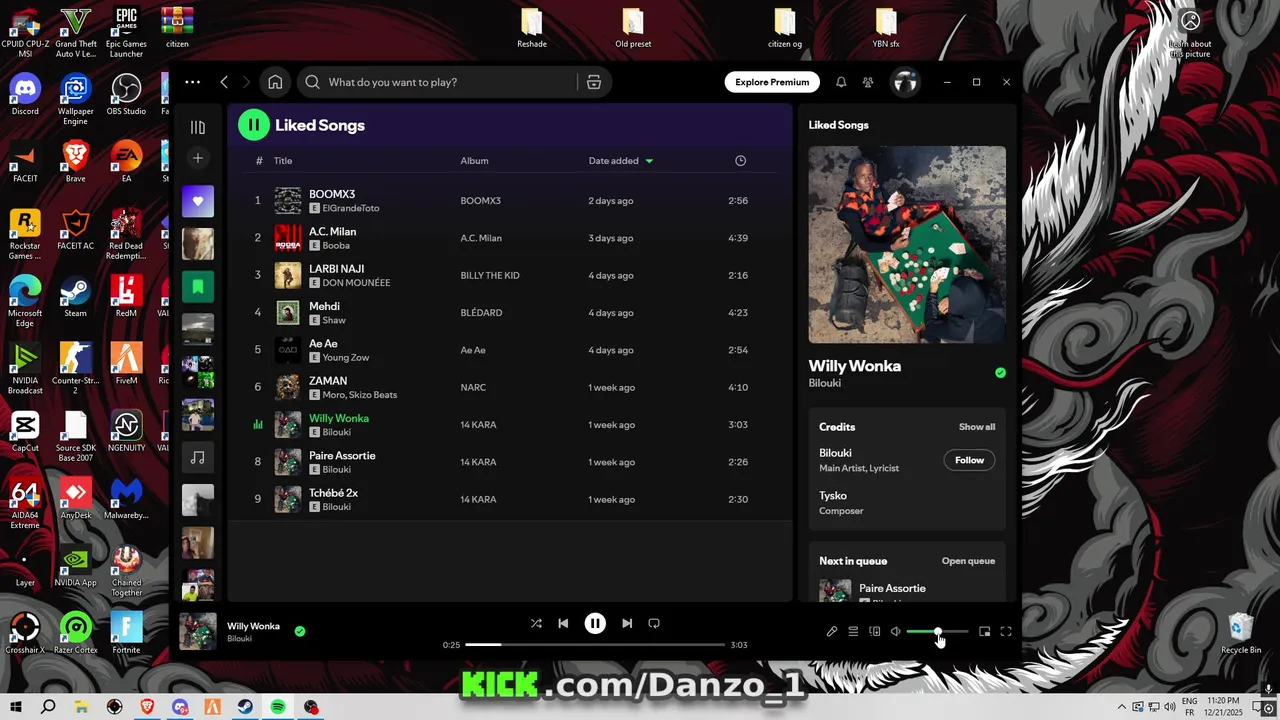Open the profile avatar menu

(x=905, y=82)
